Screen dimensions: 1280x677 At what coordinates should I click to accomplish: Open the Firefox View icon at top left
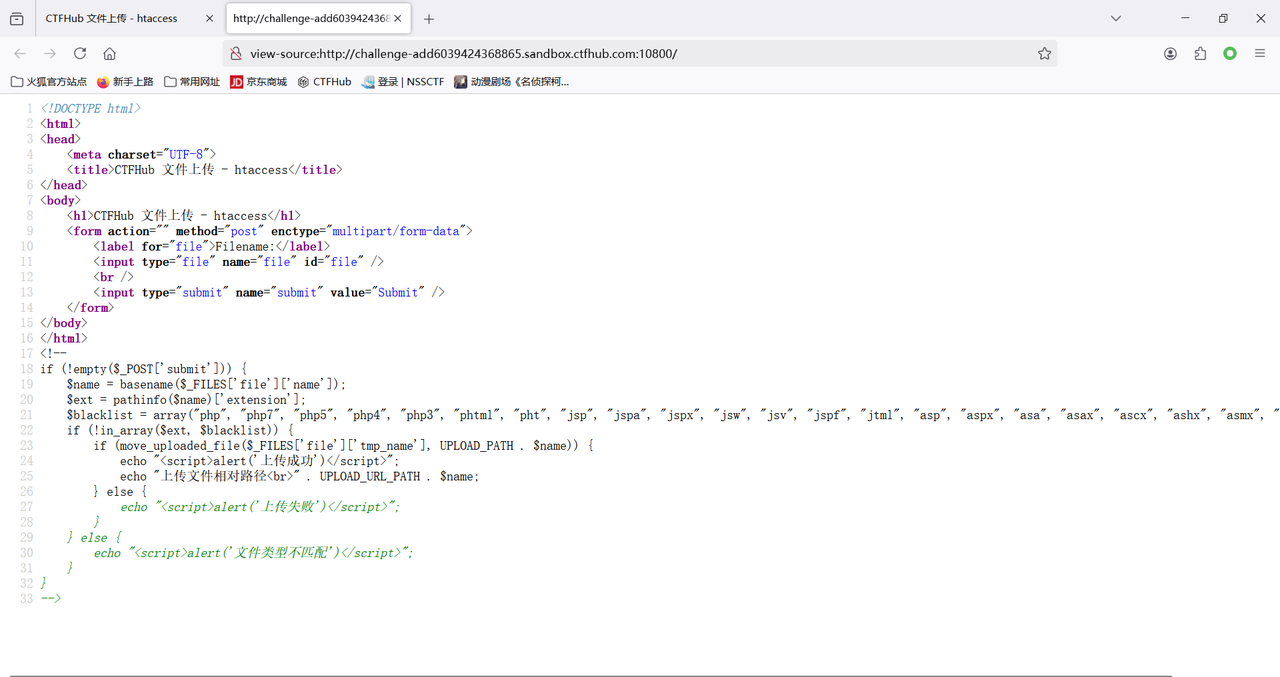pos(17,19)
